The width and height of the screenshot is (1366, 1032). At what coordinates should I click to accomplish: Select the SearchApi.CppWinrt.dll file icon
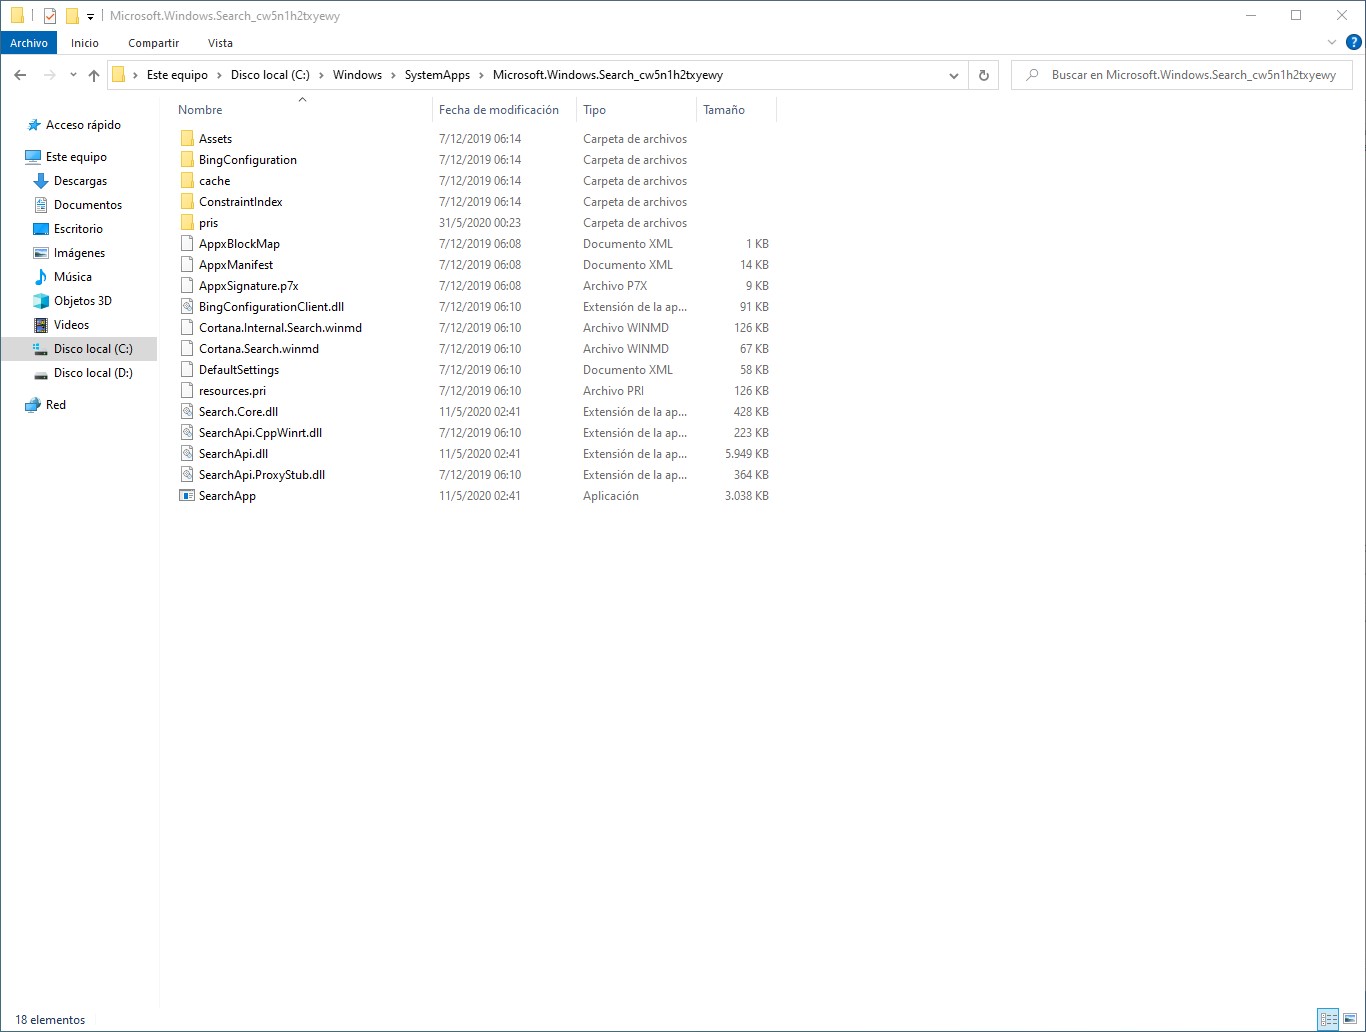click(187, 433)
